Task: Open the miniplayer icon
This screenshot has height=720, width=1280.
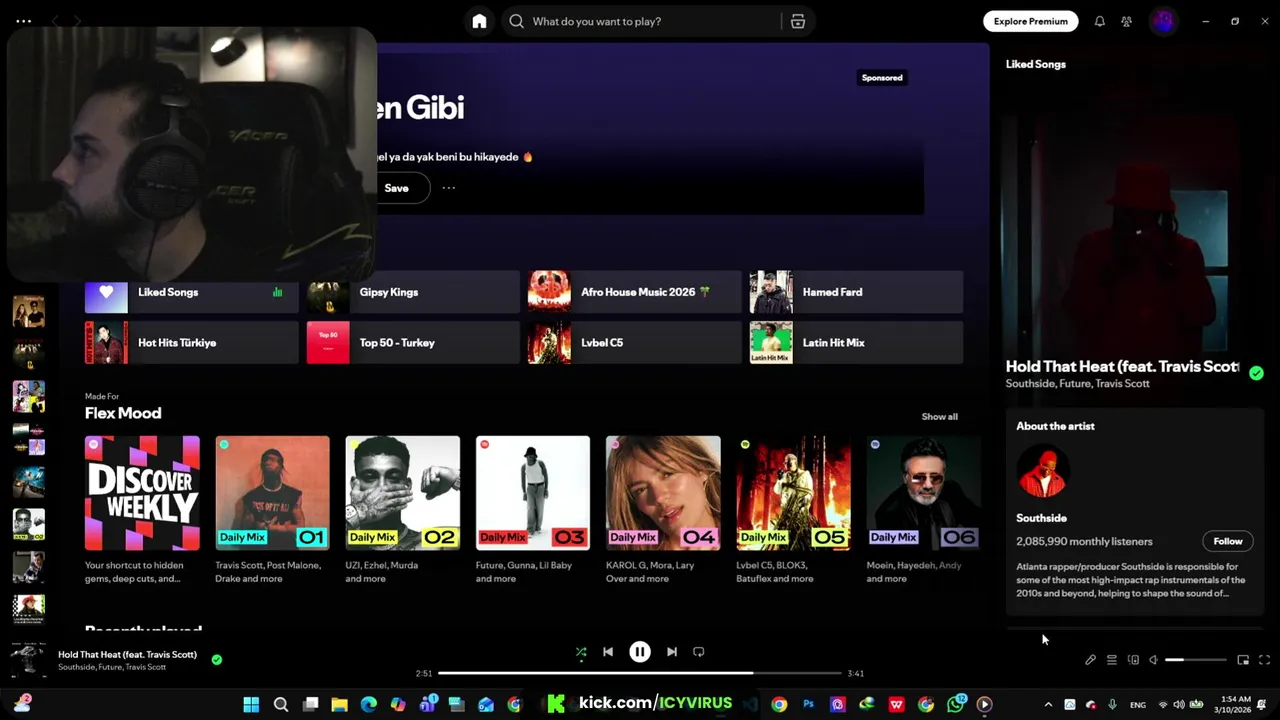Action: 1243,660
